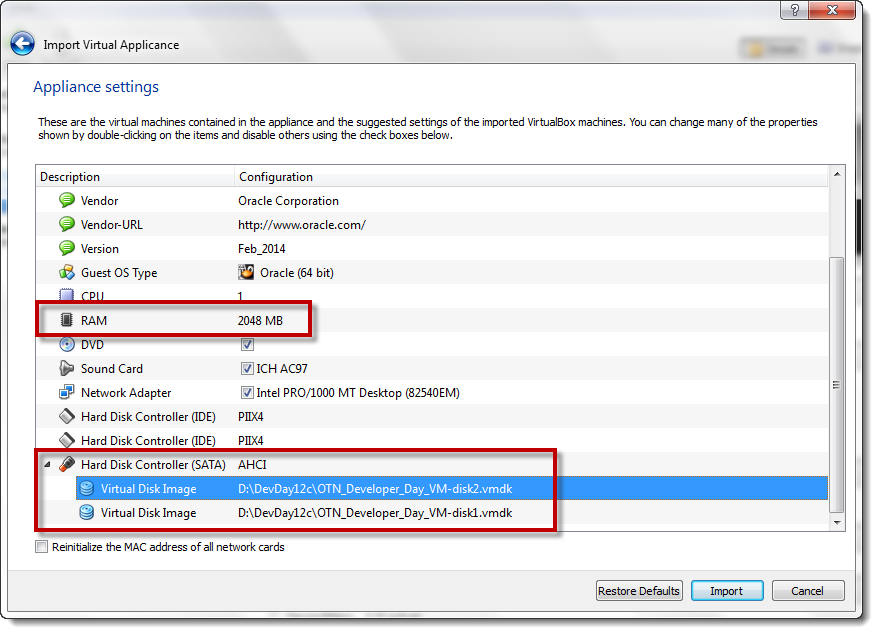Click the Hard Disk Controller (SATA) icon
878x634 pixels.
pyautogui.click(x=67, y=464)
